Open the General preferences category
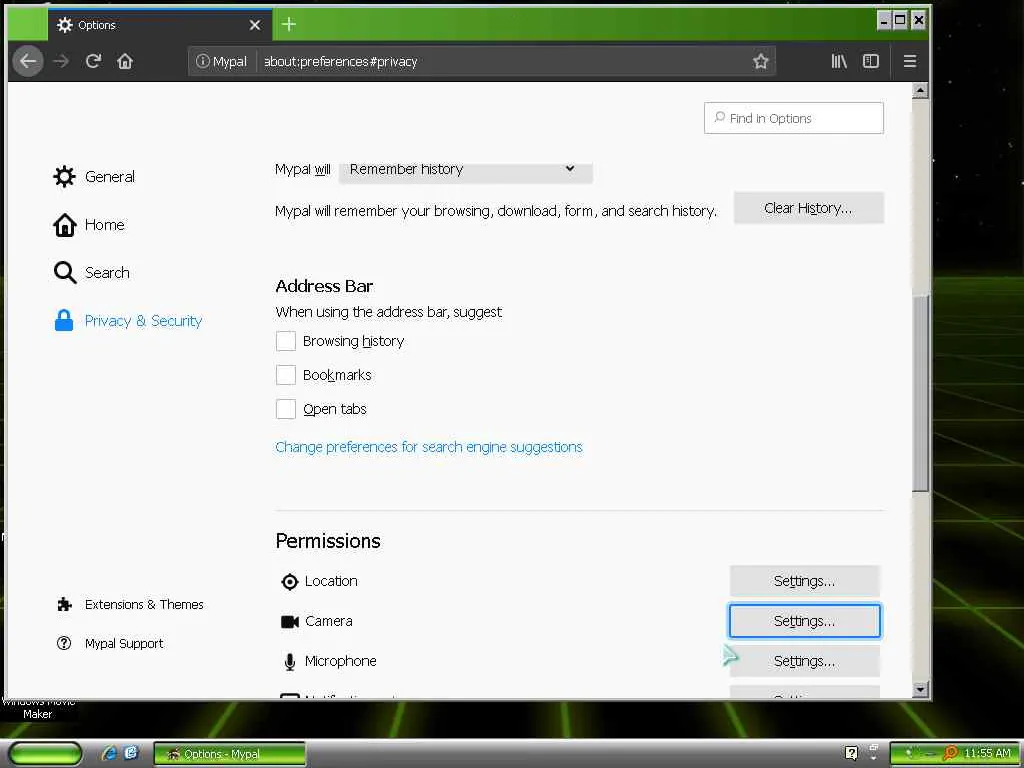The height and width of the screenshot is (768, 1024). pos(94,176)
